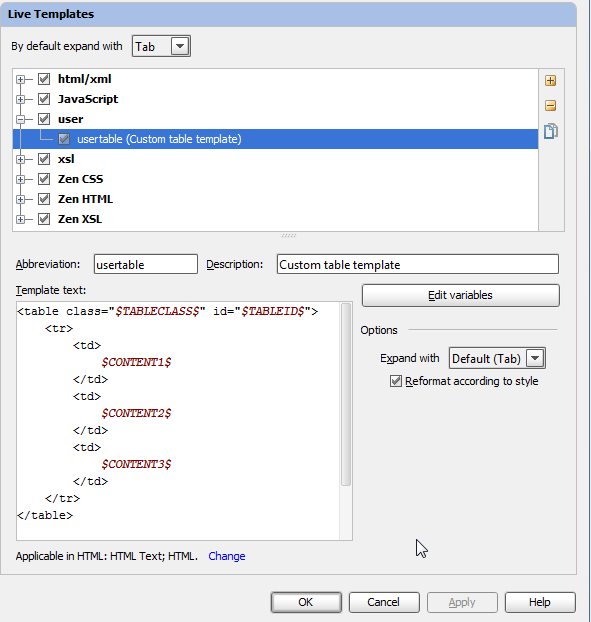
Task: Click $CONTENT1$ in the template text
Action: point(136,362)
